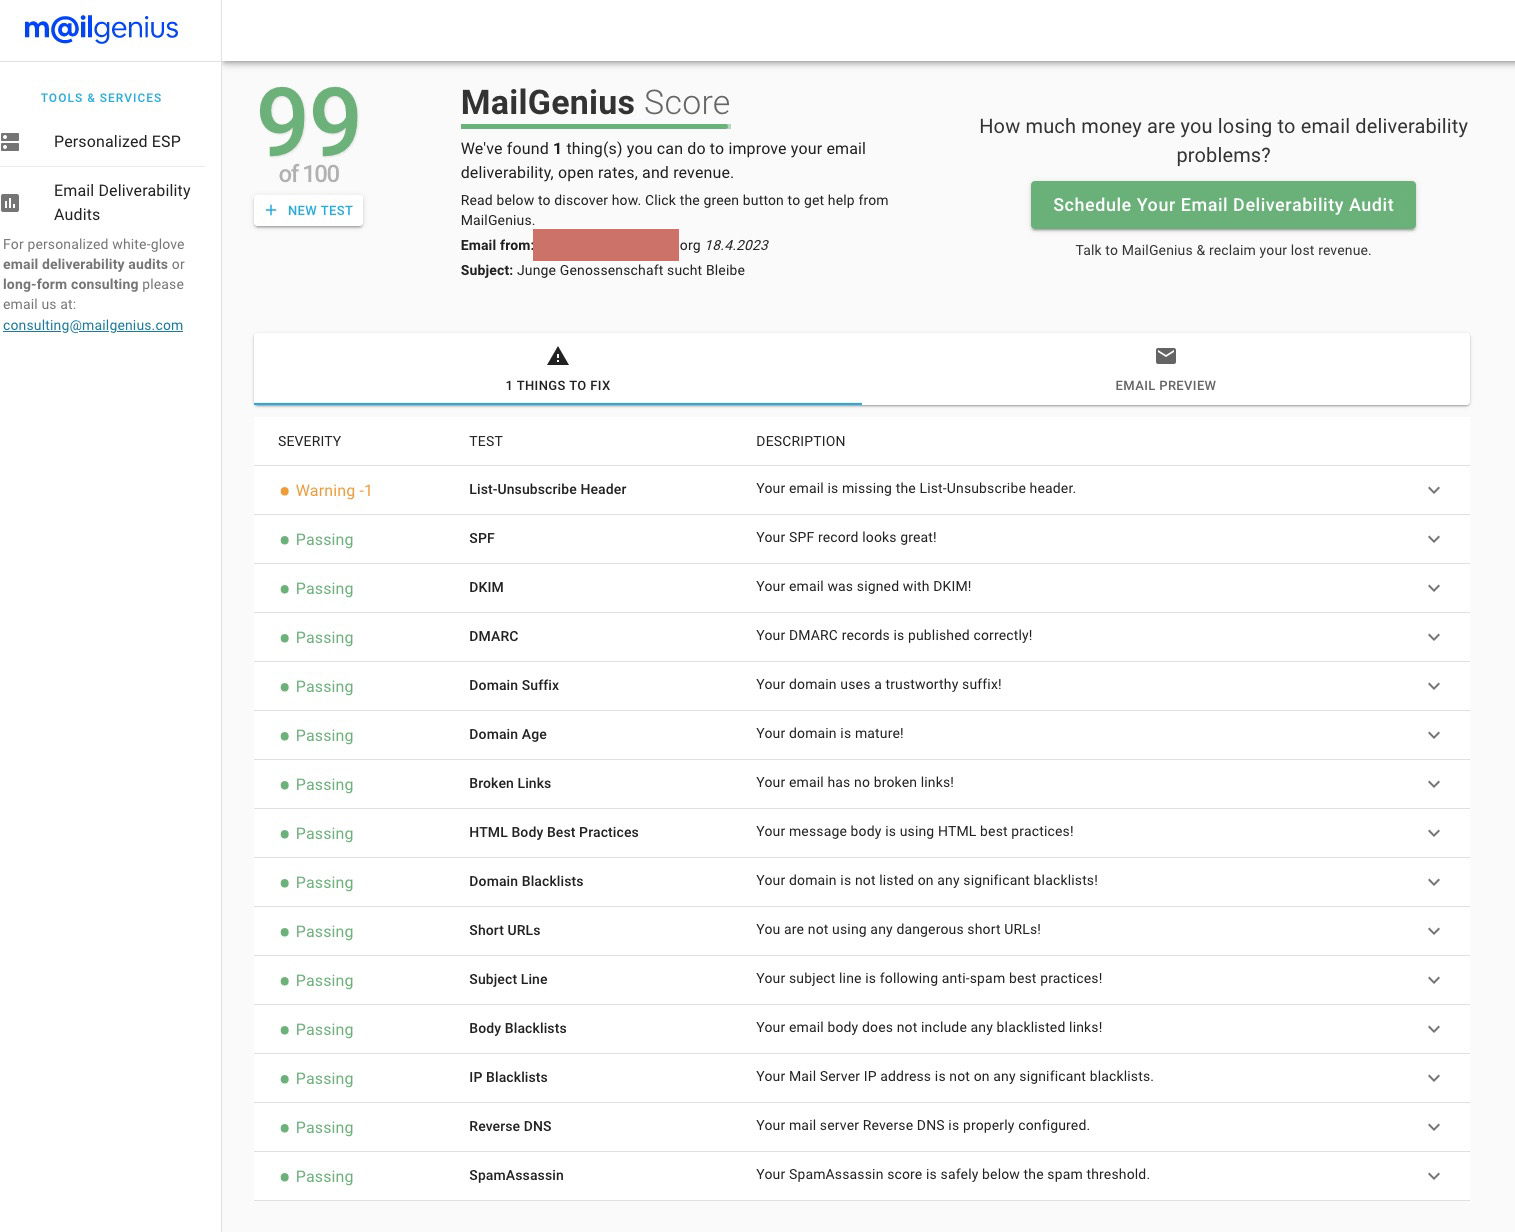
Task: Start a New Test
Action: tap(308, 210)
